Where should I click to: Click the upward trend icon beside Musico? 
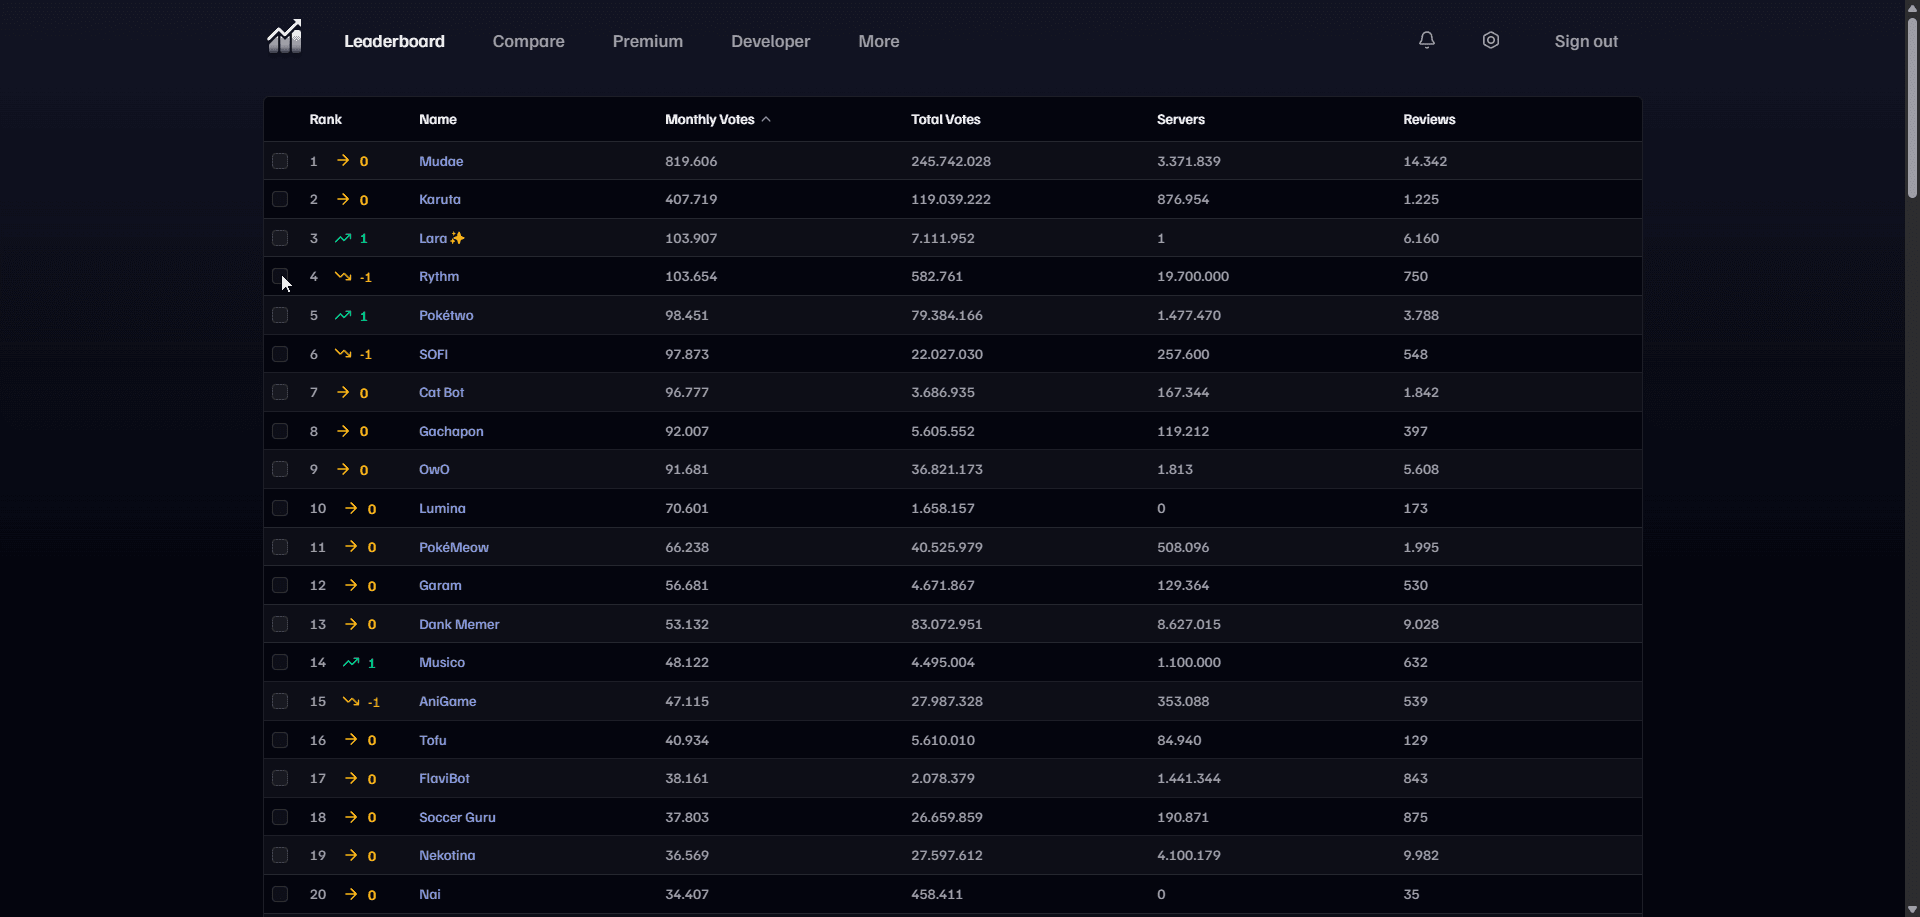353,662
